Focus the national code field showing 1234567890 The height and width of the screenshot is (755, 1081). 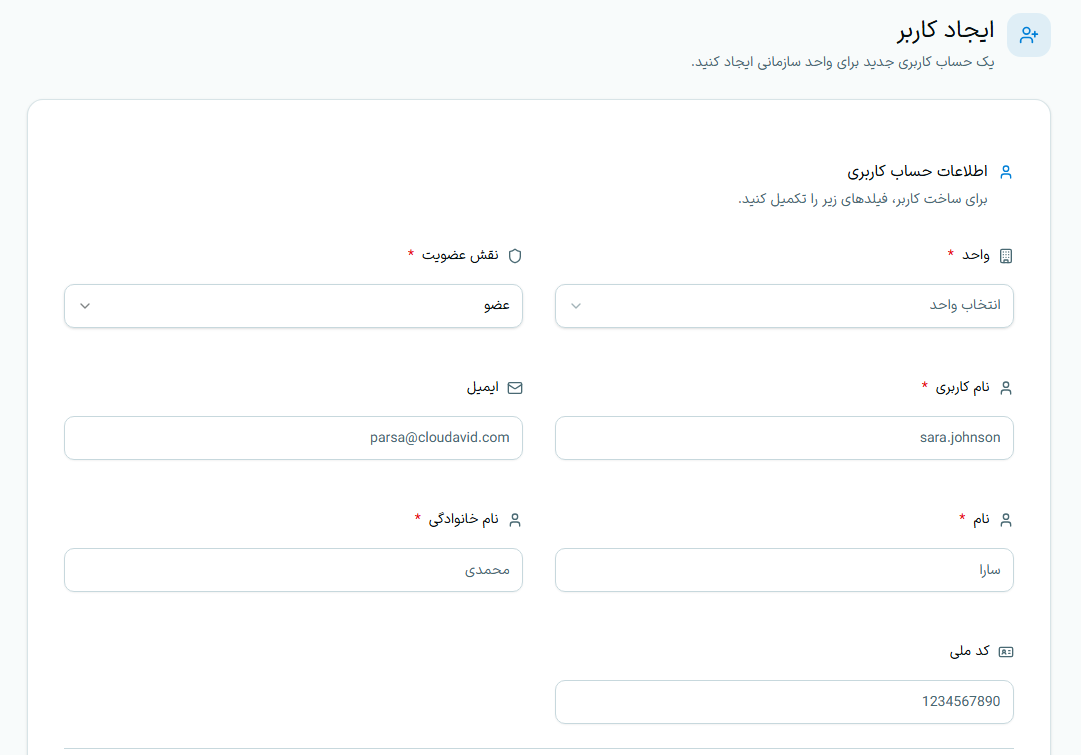pyautogui.click(x=784, y=702)
